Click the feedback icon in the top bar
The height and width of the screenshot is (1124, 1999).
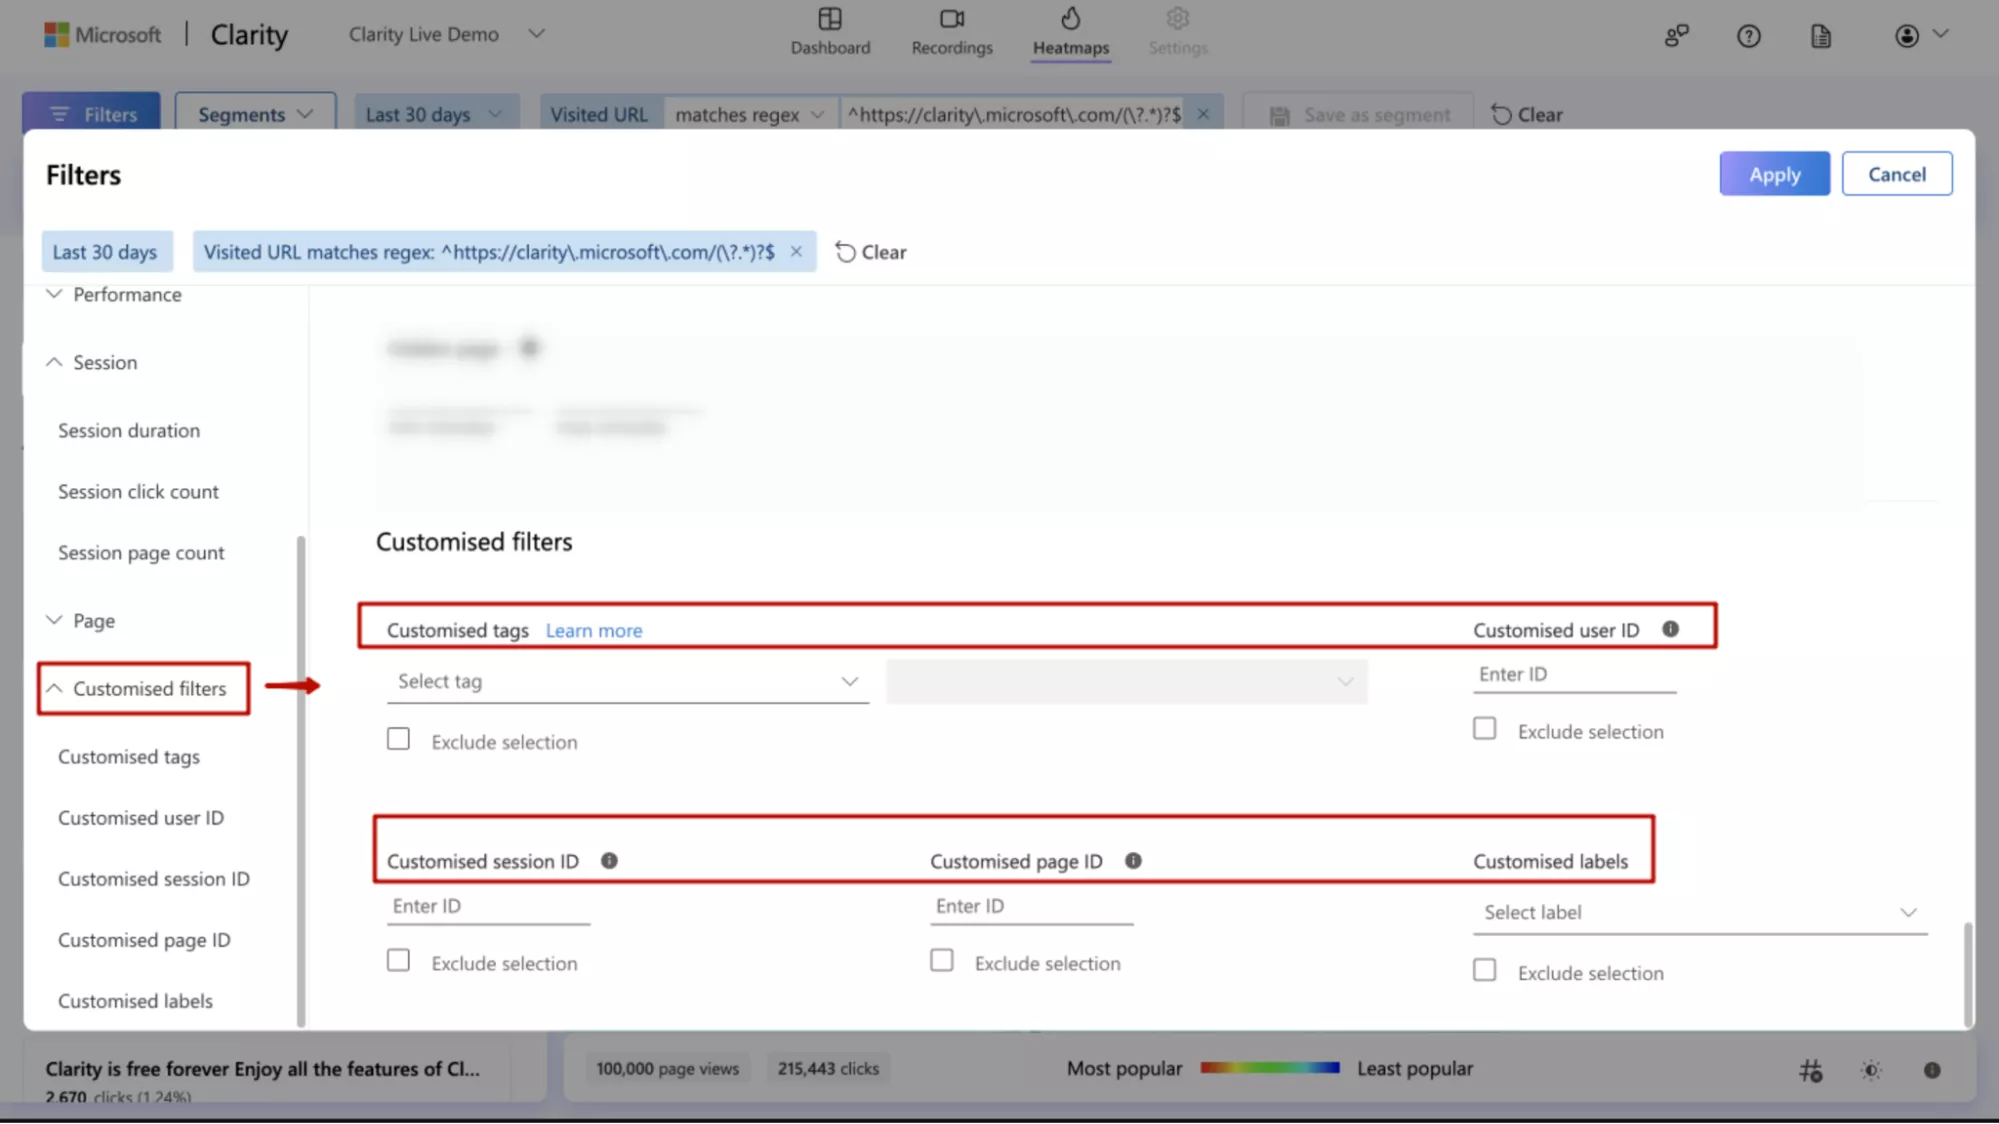pos(1676,35)
